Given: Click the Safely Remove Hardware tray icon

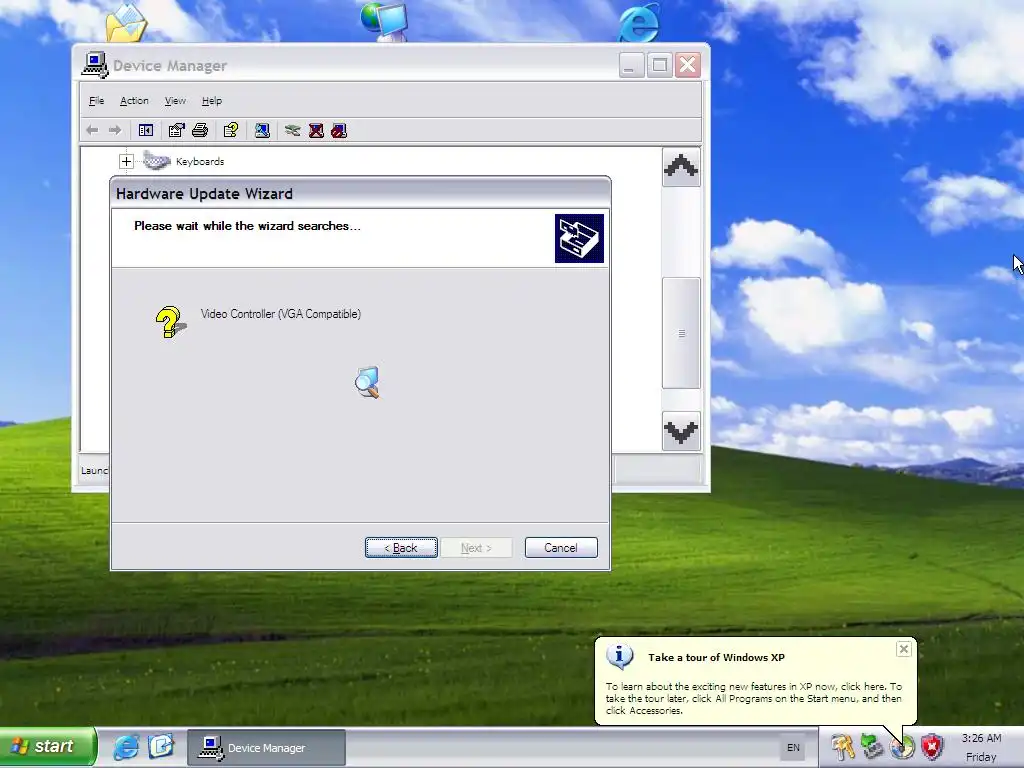Looking at the screenshot, I should coord(872,746).
